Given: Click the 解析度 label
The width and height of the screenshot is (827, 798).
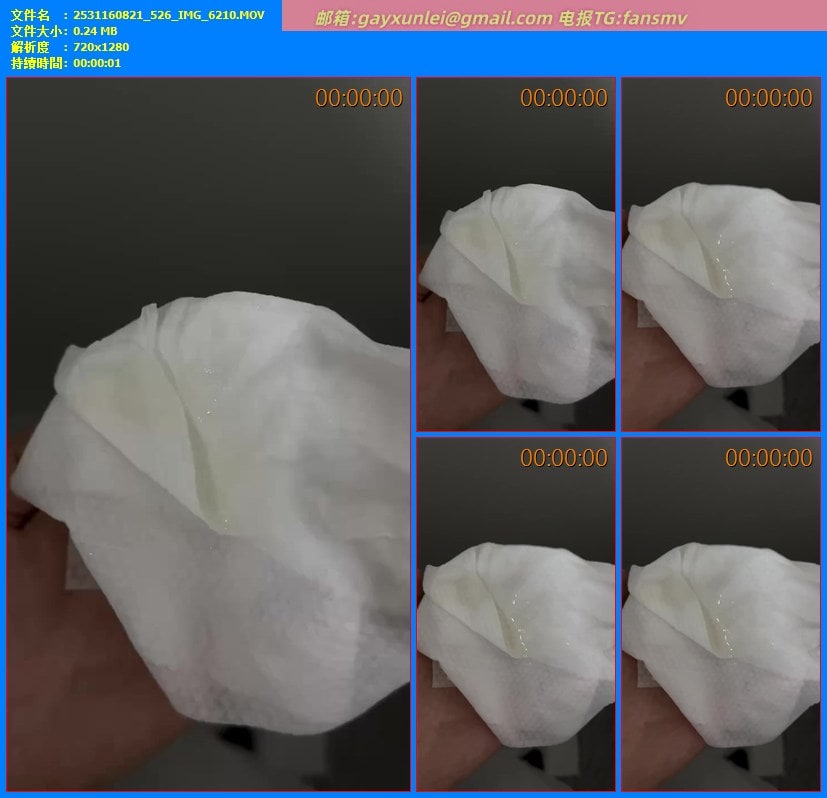Looking at the screenshot, I should pyautogui.click(x=30, y=47).
